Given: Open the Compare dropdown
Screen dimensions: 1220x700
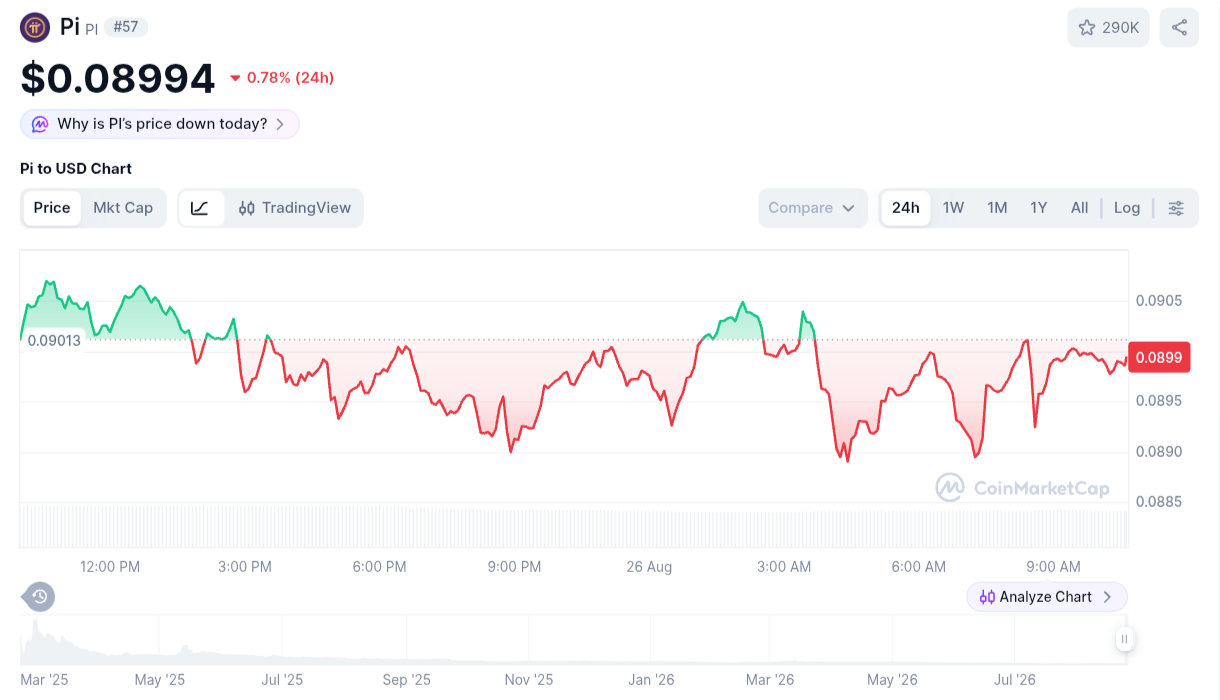Looking at the screenshot, I should 812,208.
